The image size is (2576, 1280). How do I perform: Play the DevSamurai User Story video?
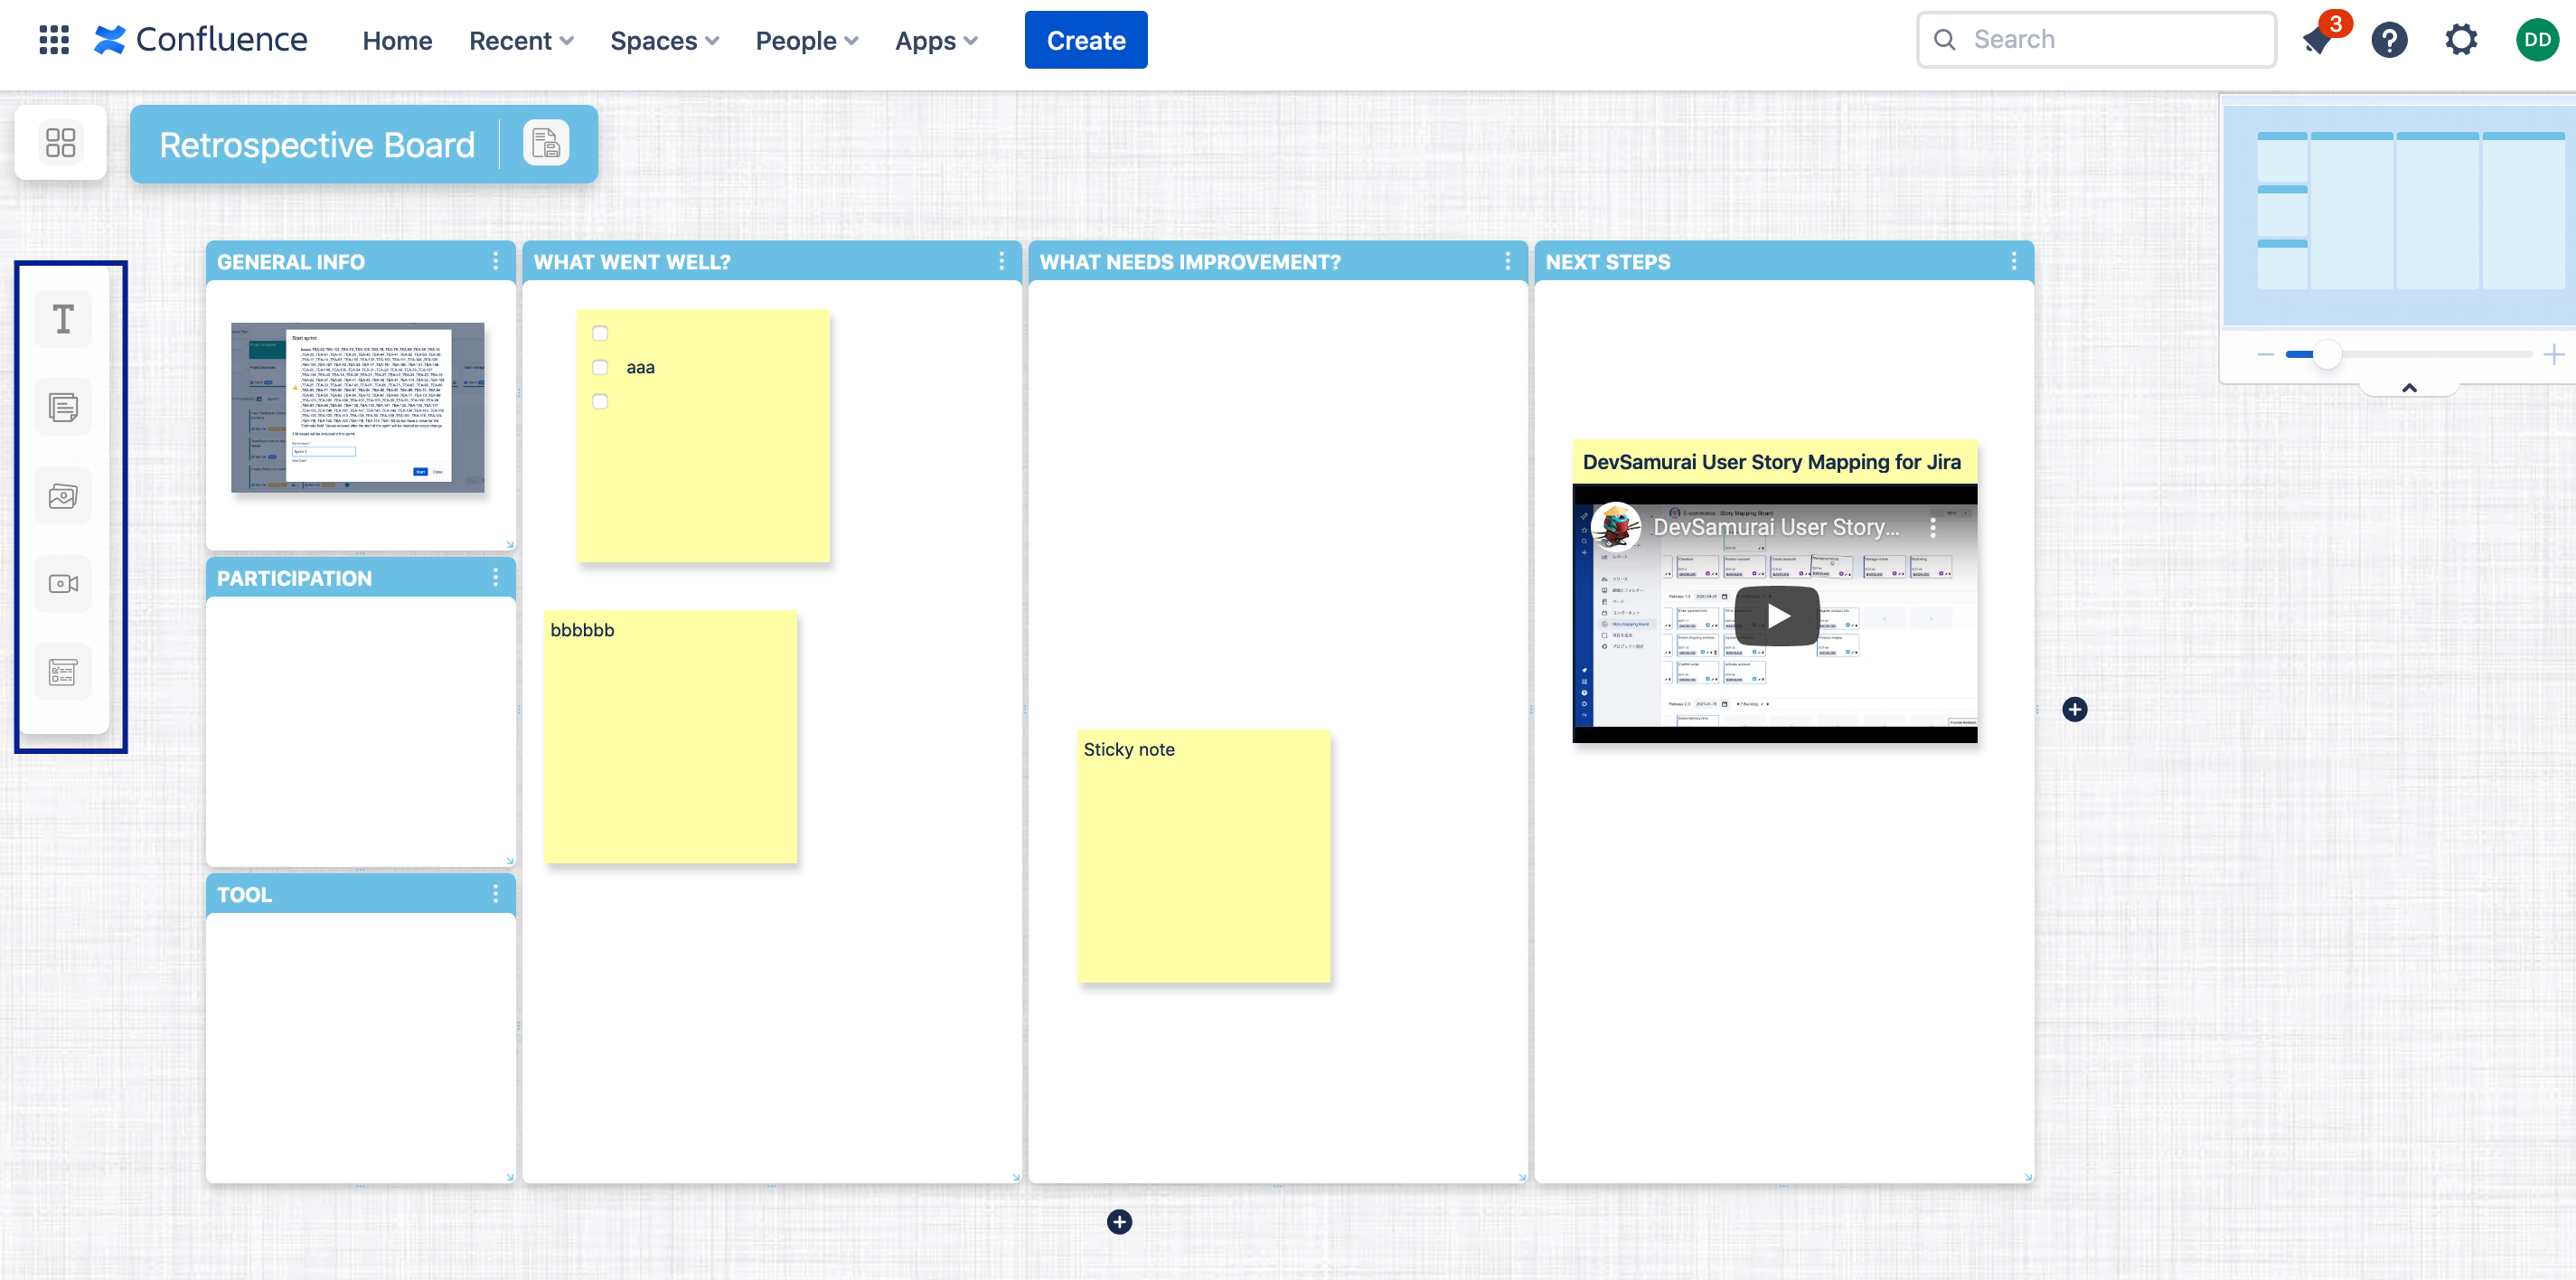click(x=1776, y=616)
